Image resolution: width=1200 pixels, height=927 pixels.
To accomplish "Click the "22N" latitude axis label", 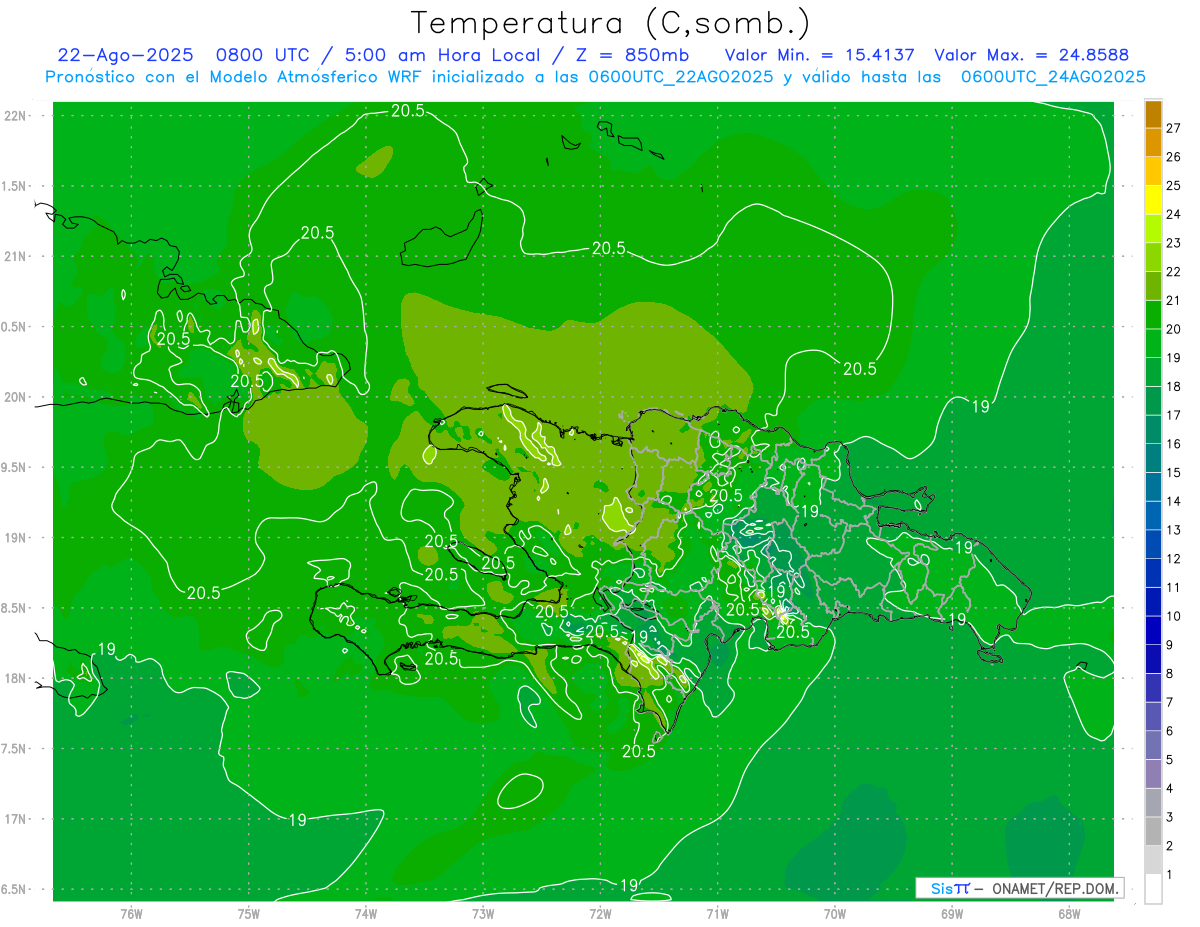I will click(17, 116).
